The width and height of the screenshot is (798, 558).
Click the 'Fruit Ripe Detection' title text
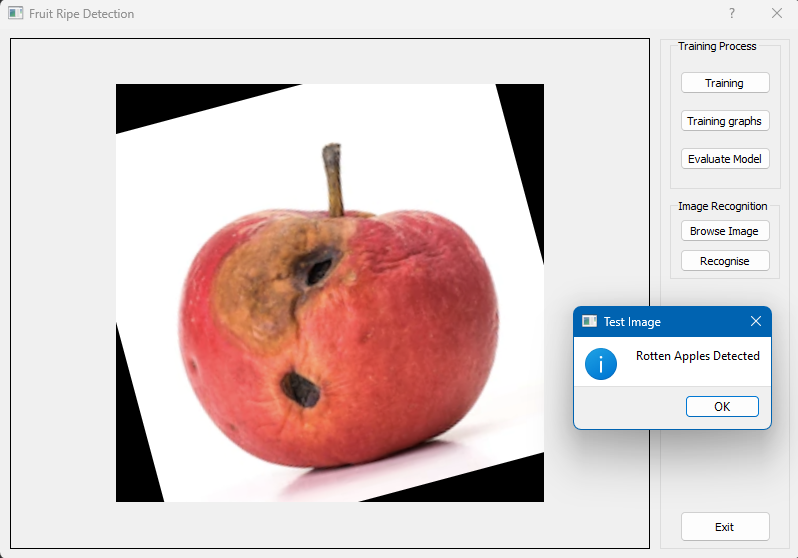pos(81,14)
